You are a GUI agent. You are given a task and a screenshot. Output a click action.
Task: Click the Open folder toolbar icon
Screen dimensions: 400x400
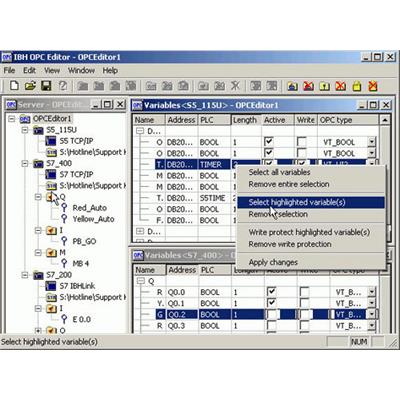[30, 86]
